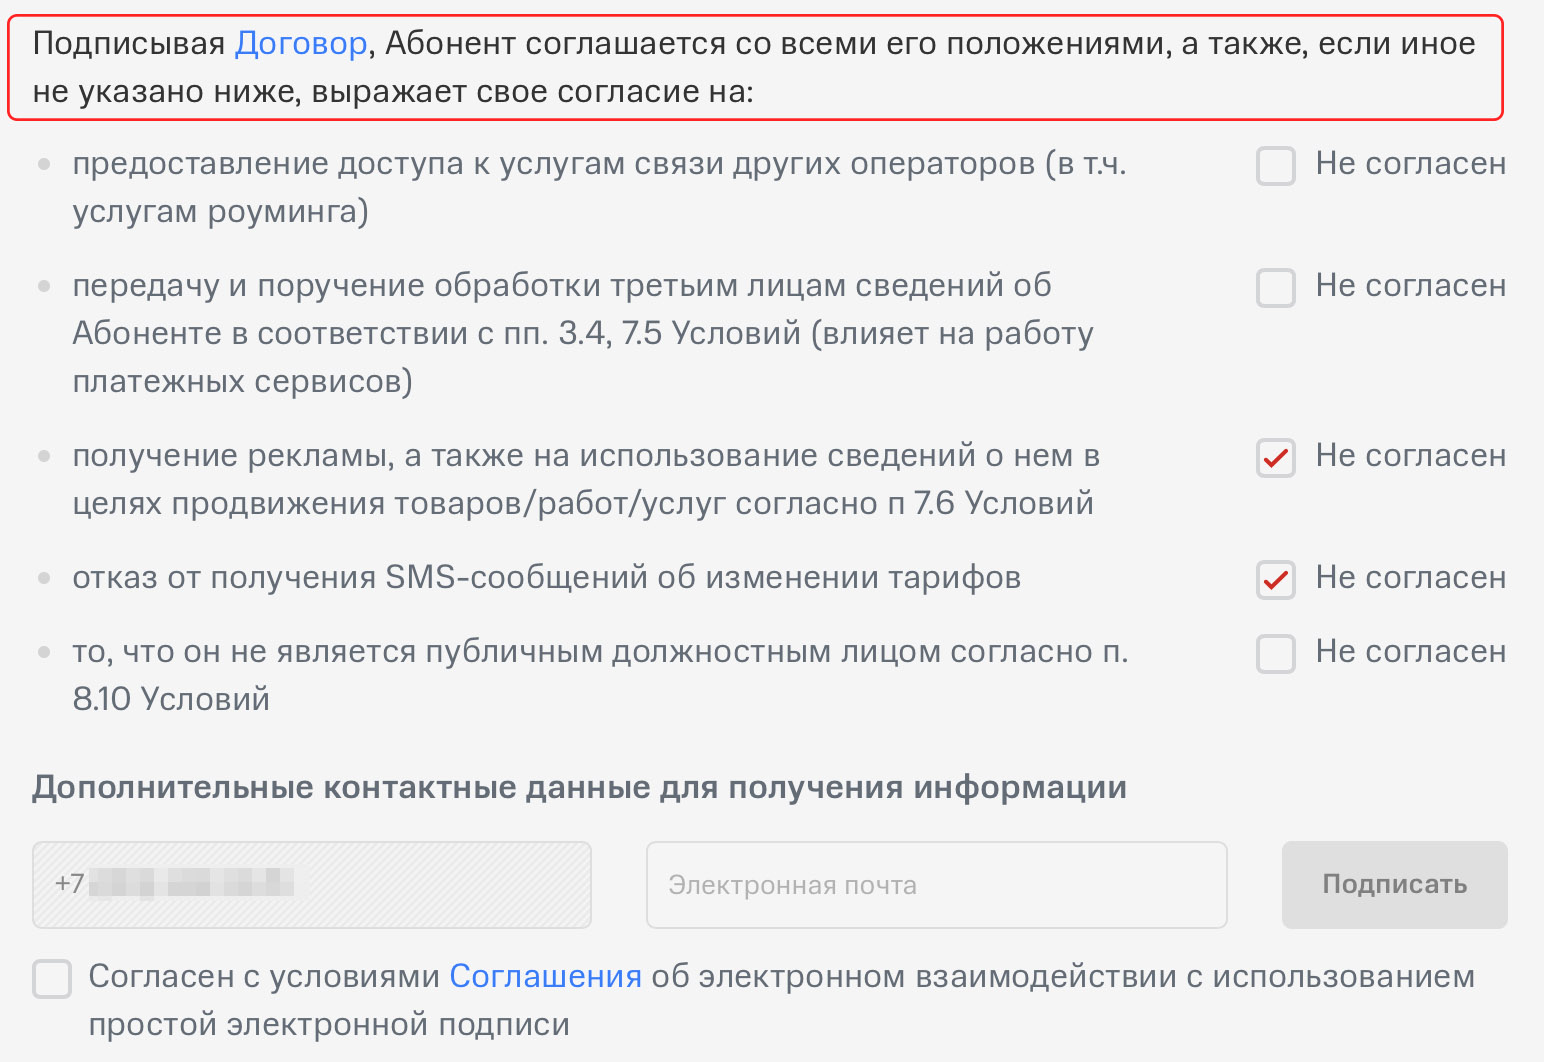Click 'Не согласен' label beside advertising item
Viewport: 1544px width, 1062px height.
1410,456
